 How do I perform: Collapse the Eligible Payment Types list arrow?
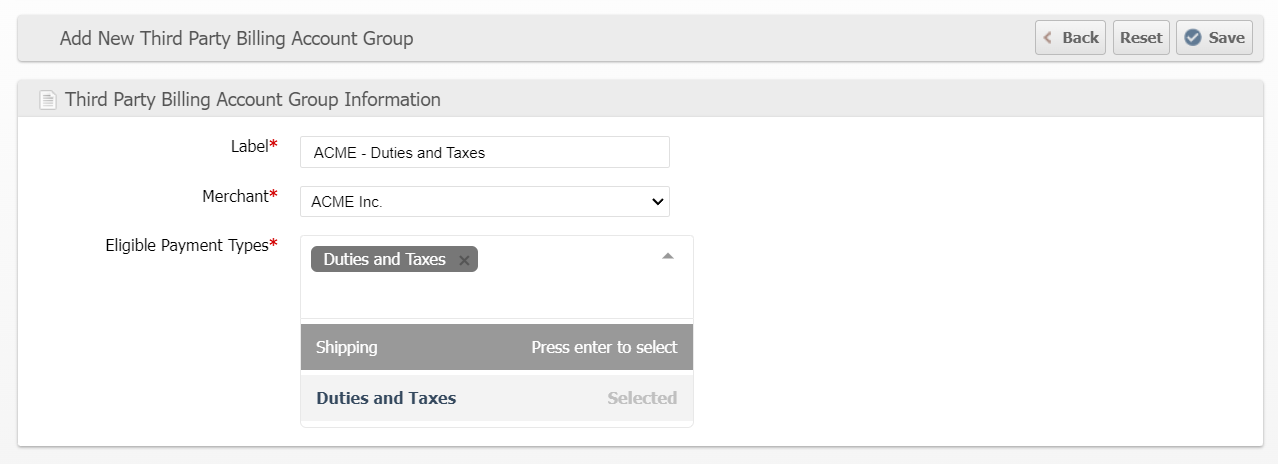click(x=668, y=257)
